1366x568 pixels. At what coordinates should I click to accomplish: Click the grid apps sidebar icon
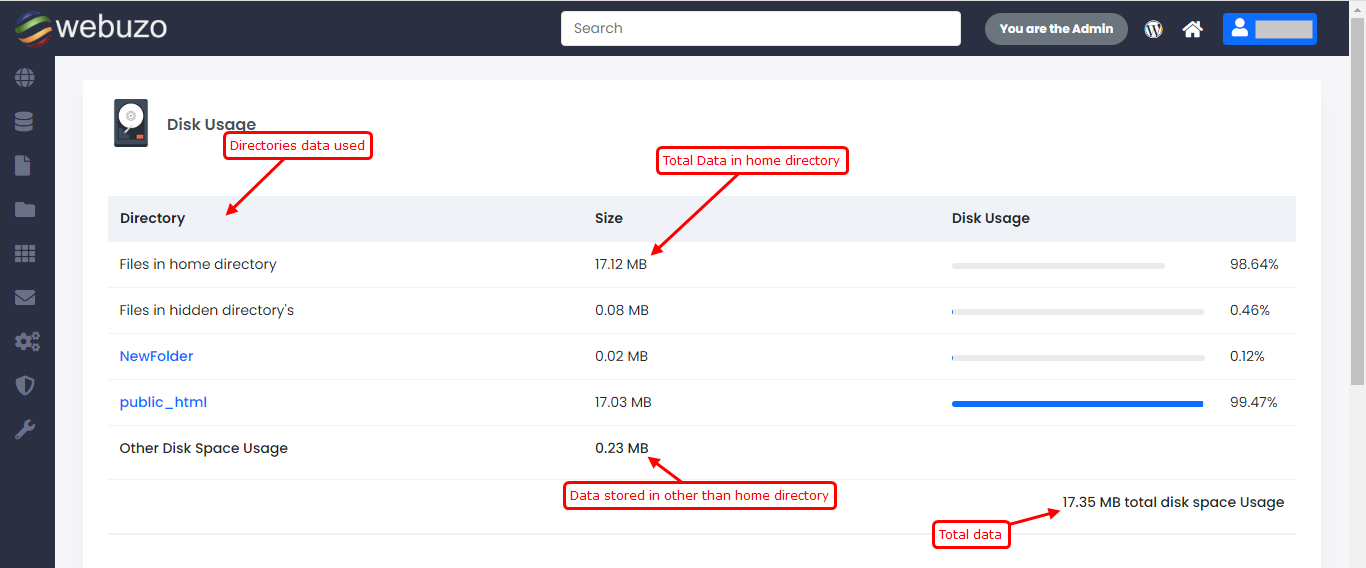25,254
